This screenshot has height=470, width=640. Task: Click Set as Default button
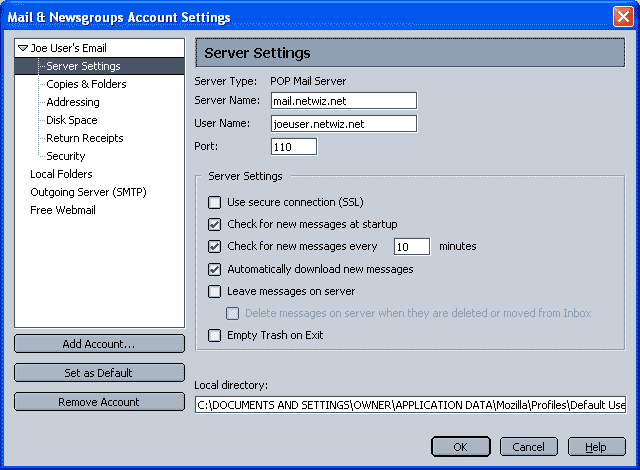tap(99, 373)
